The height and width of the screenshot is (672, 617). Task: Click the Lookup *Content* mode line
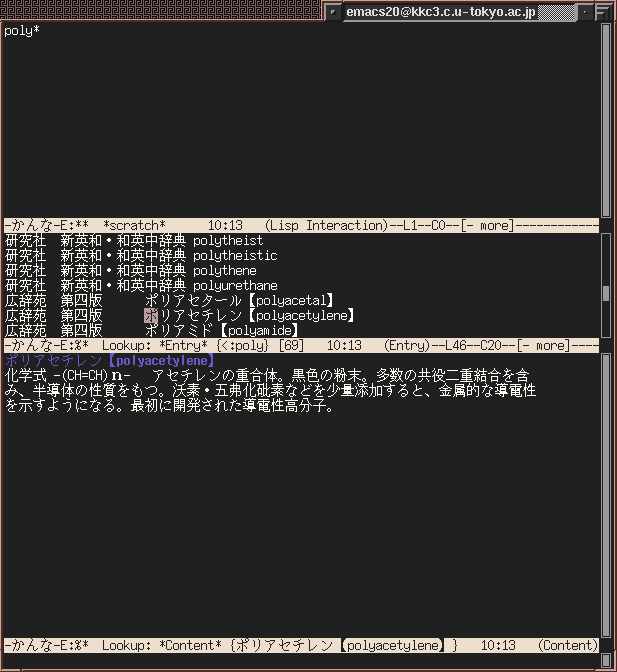click(301, 645)
